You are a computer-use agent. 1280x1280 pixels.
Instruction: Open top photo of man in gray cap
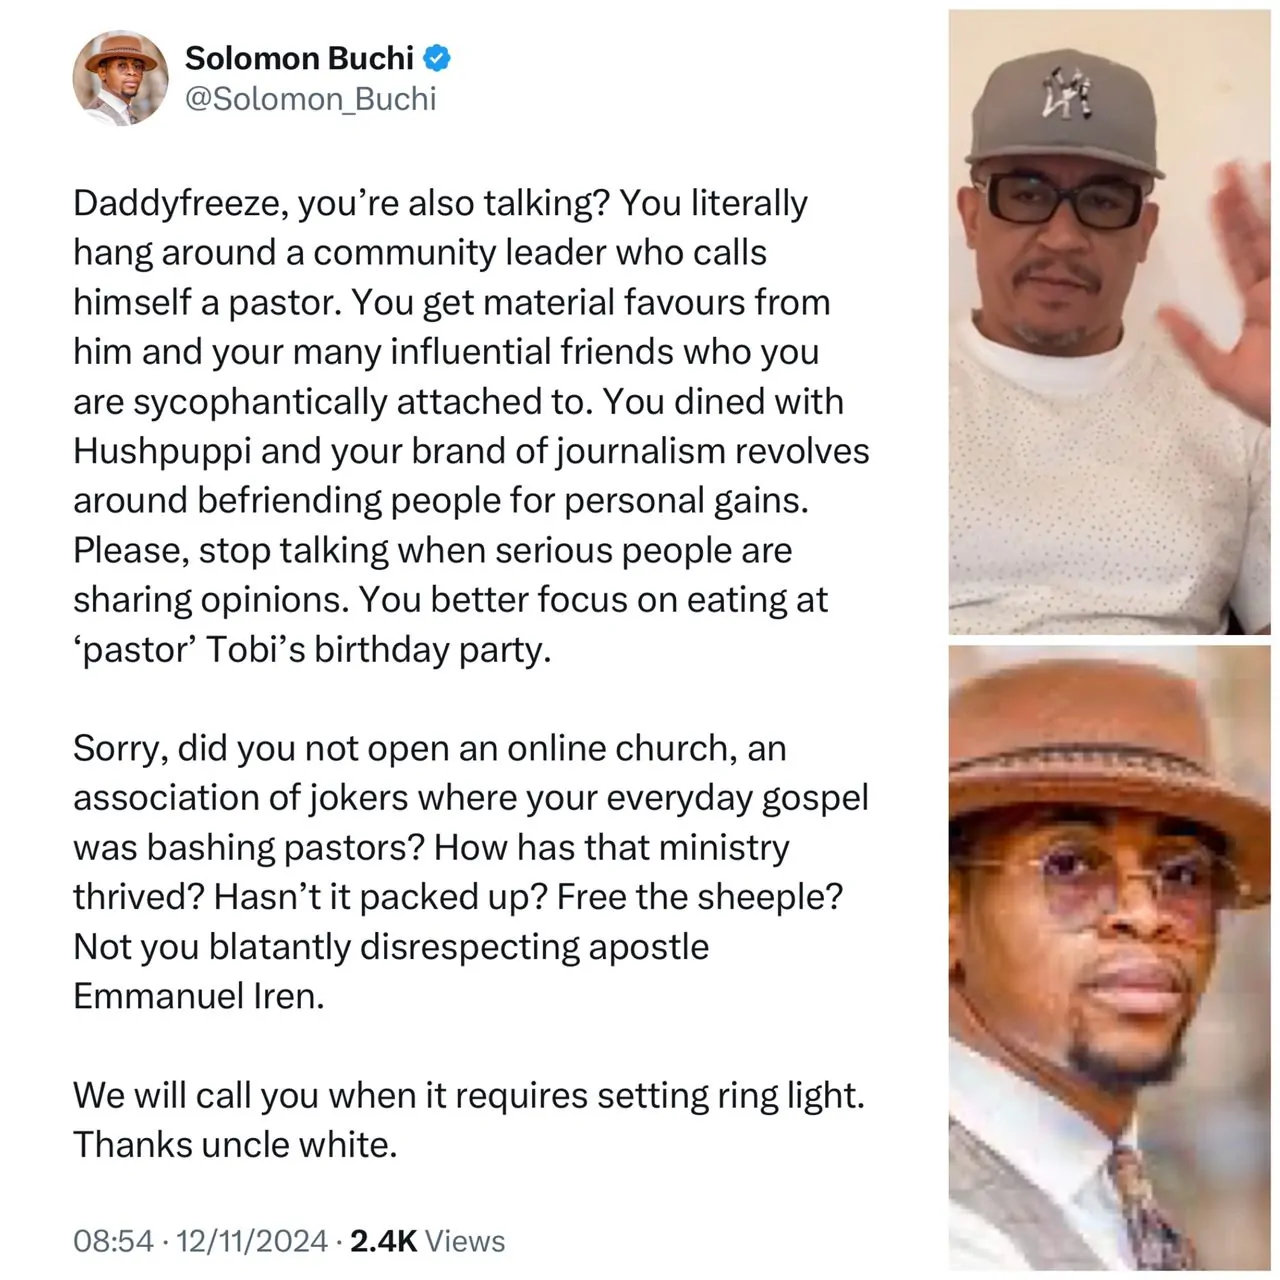pyautogui.click(x=1109, y=322)
